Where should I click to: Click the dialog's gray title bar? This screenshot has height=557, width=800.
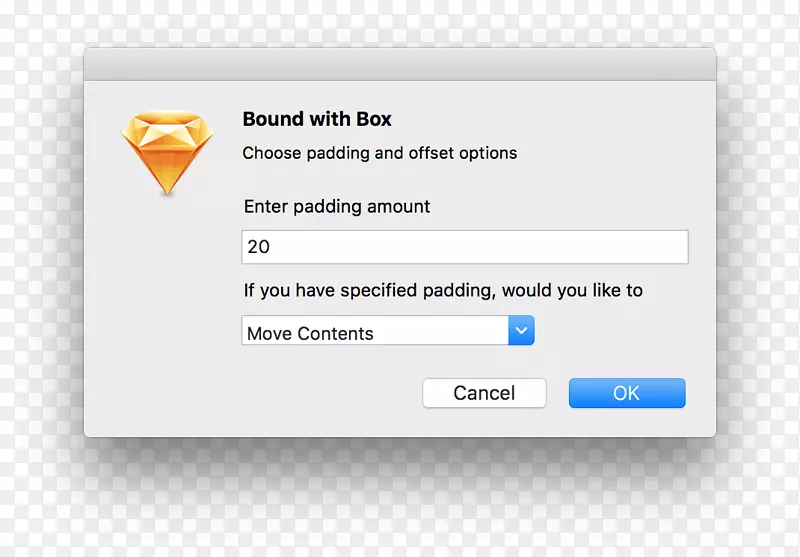400,64
